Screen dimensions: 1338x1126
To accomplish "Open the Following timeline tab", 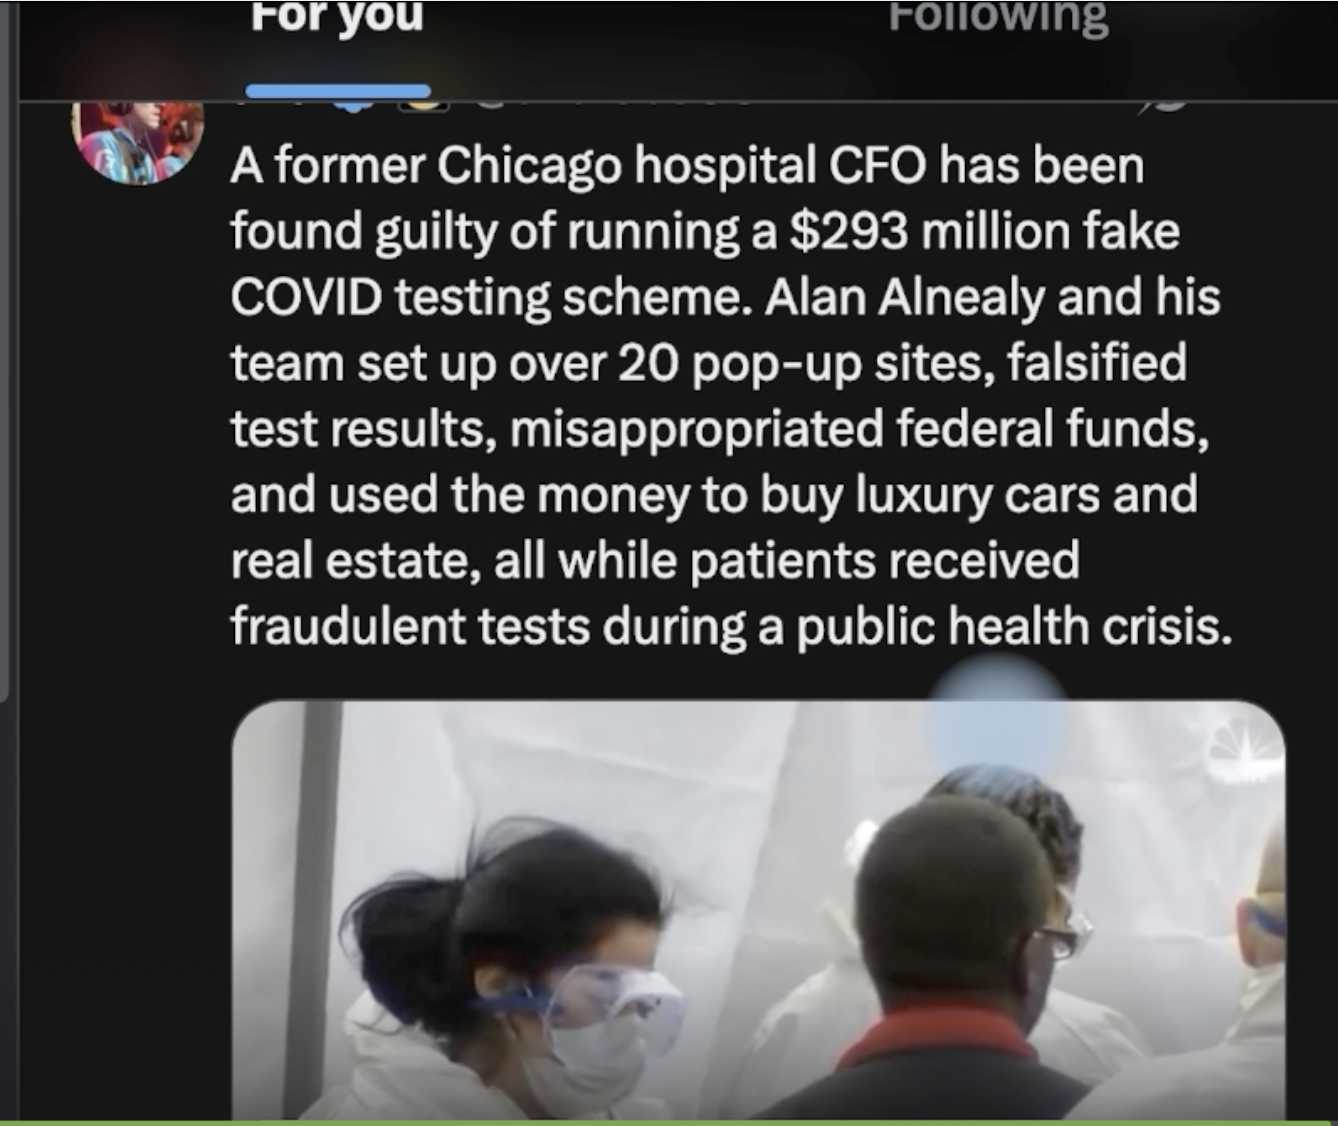I will tap(998, 18).
